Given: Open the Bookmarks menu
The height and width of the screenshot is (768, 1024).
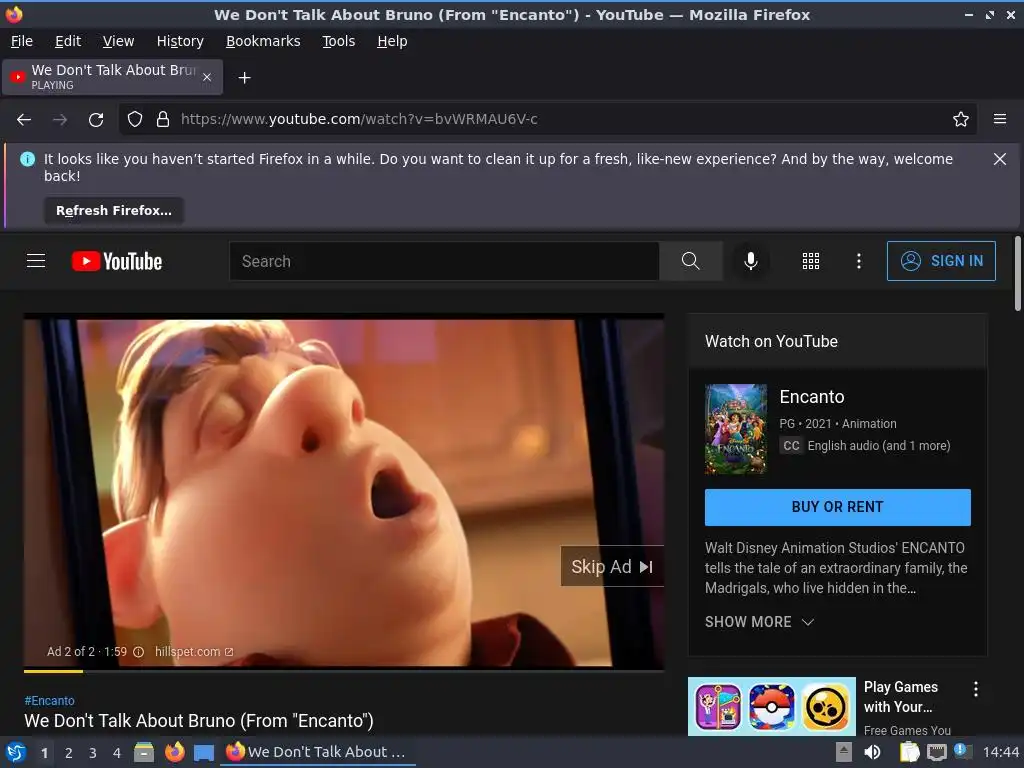Looking at the screenshot, I should click(263, 41).
